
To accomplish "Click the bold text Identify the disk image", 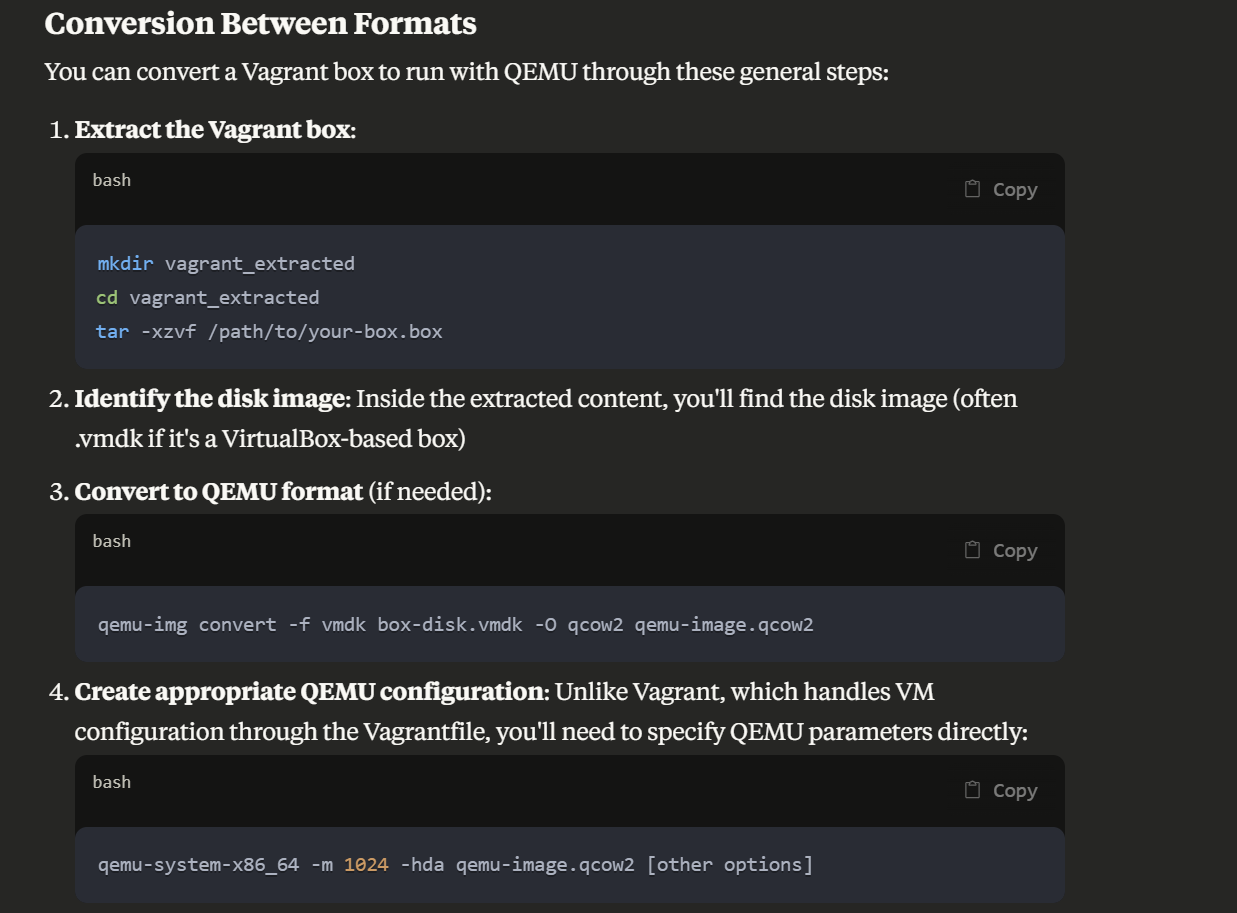I will [x=208, y=398].
